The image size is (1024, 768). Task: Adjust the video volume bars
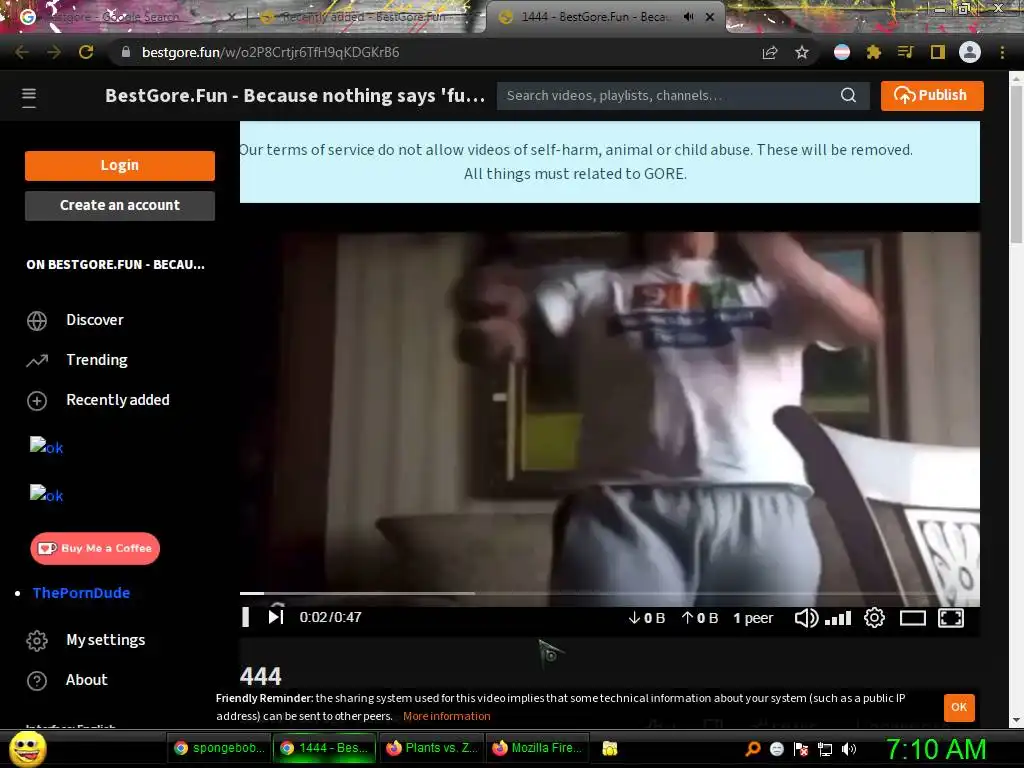pyautogui.click(x=838, y=618)
